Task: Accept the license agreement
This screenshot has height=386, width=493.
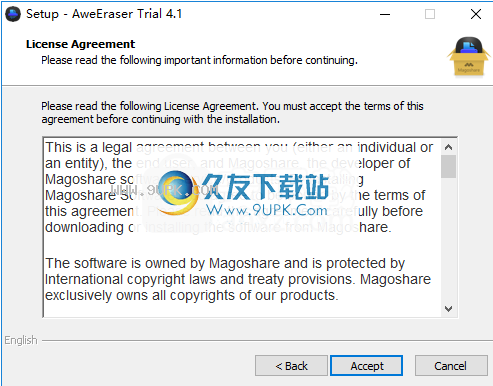Action: 367,366
